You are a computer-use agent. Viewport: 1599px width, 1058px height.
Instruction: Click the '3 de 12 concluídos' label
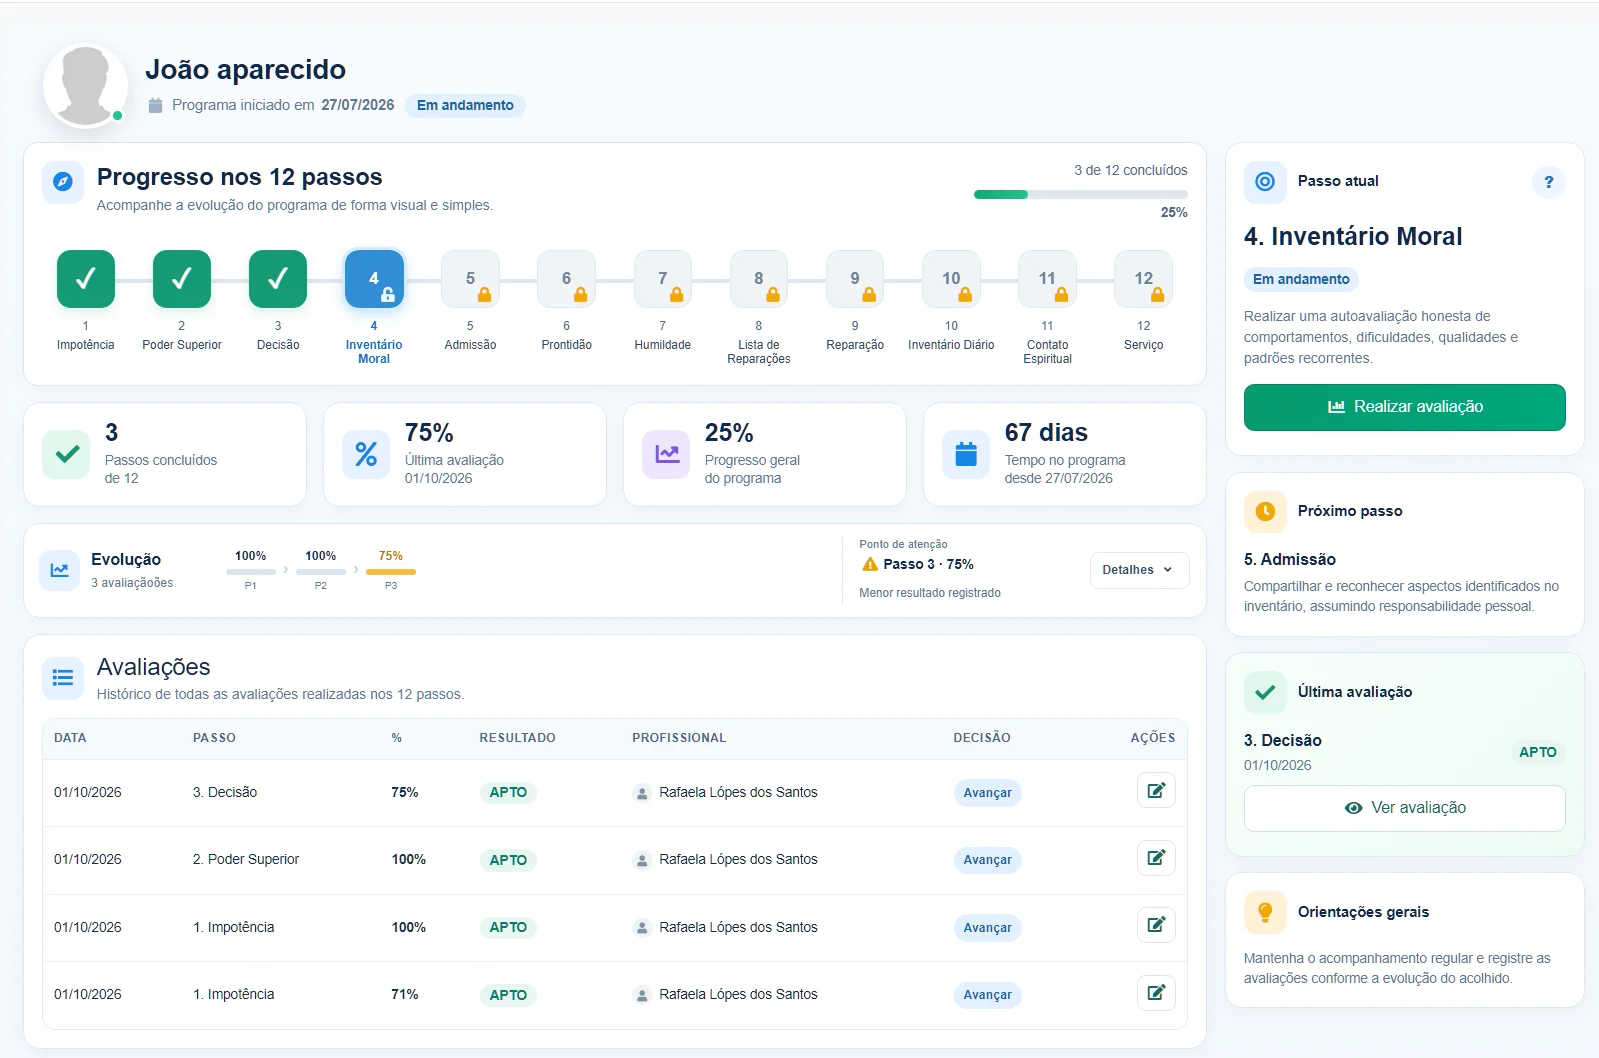(x=1131, y=170)
